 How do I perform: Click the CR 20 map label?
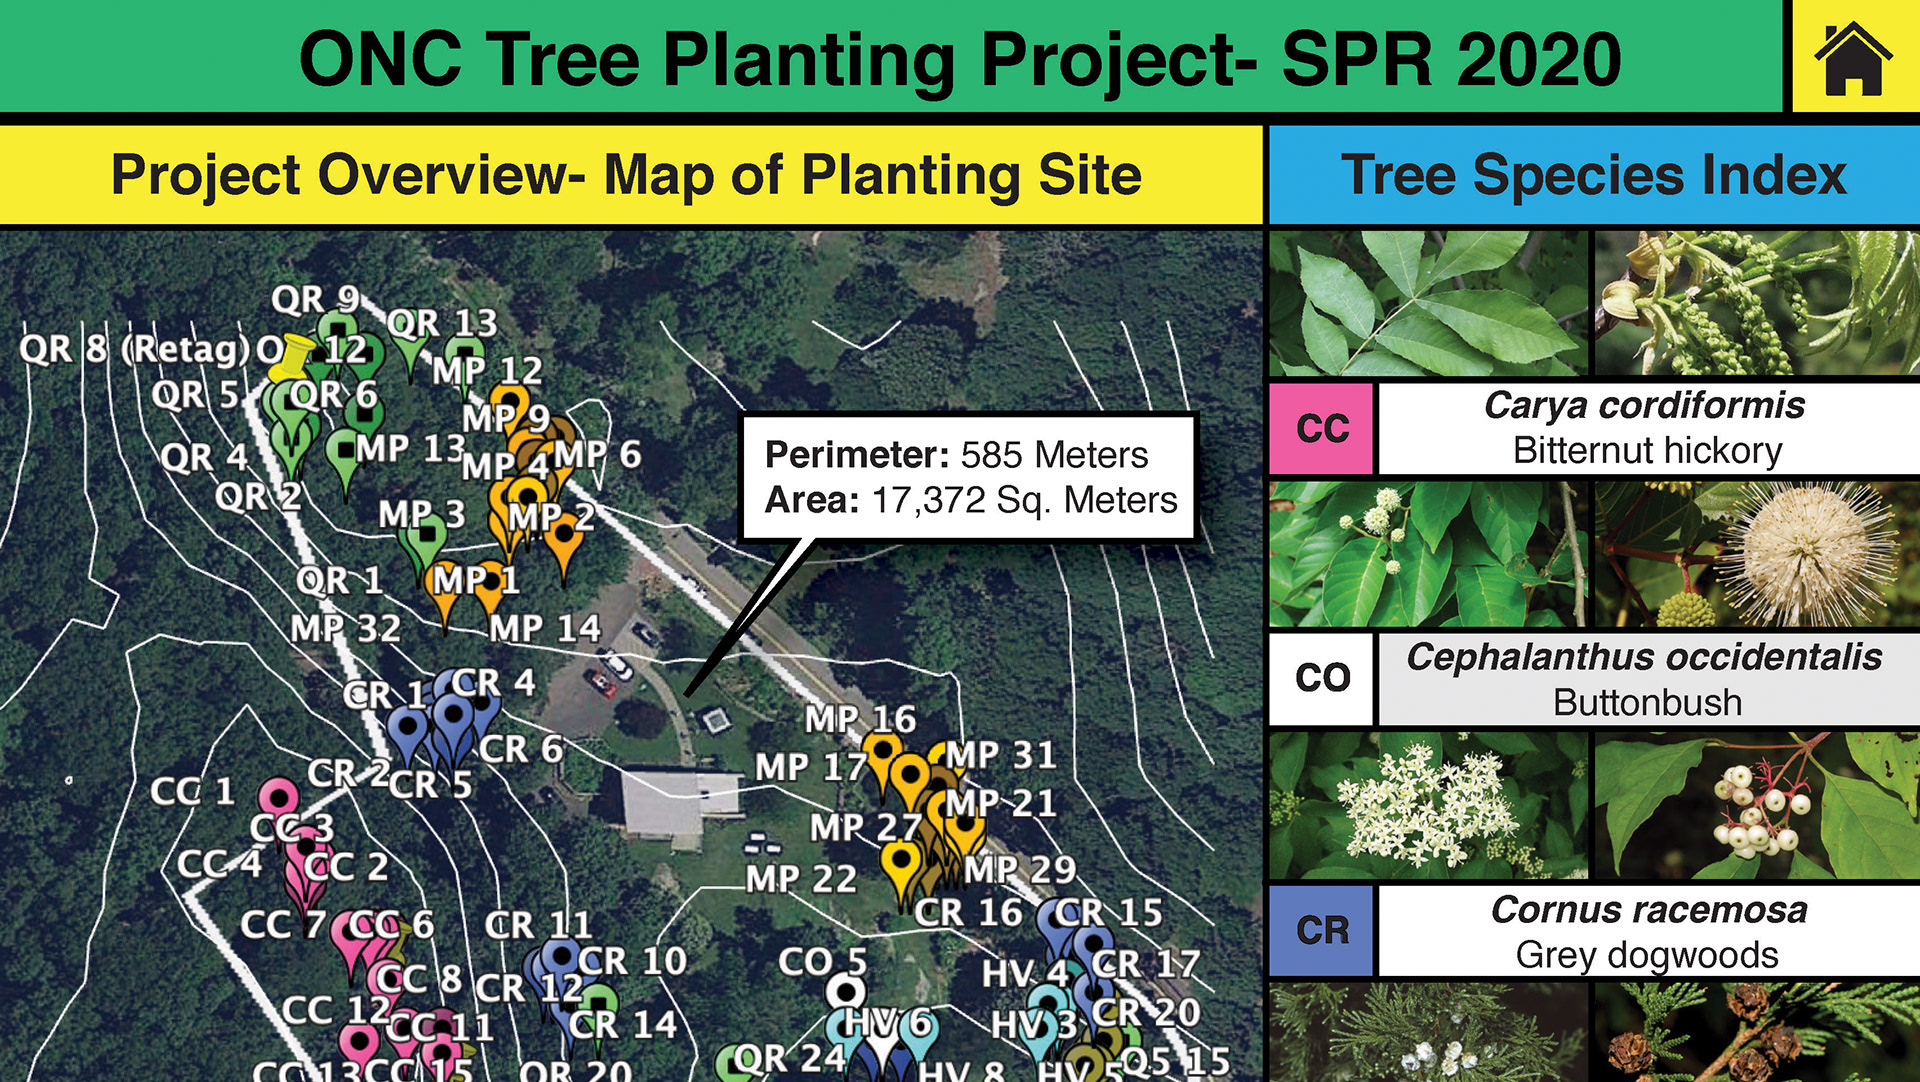[x=1146, y=1012]
